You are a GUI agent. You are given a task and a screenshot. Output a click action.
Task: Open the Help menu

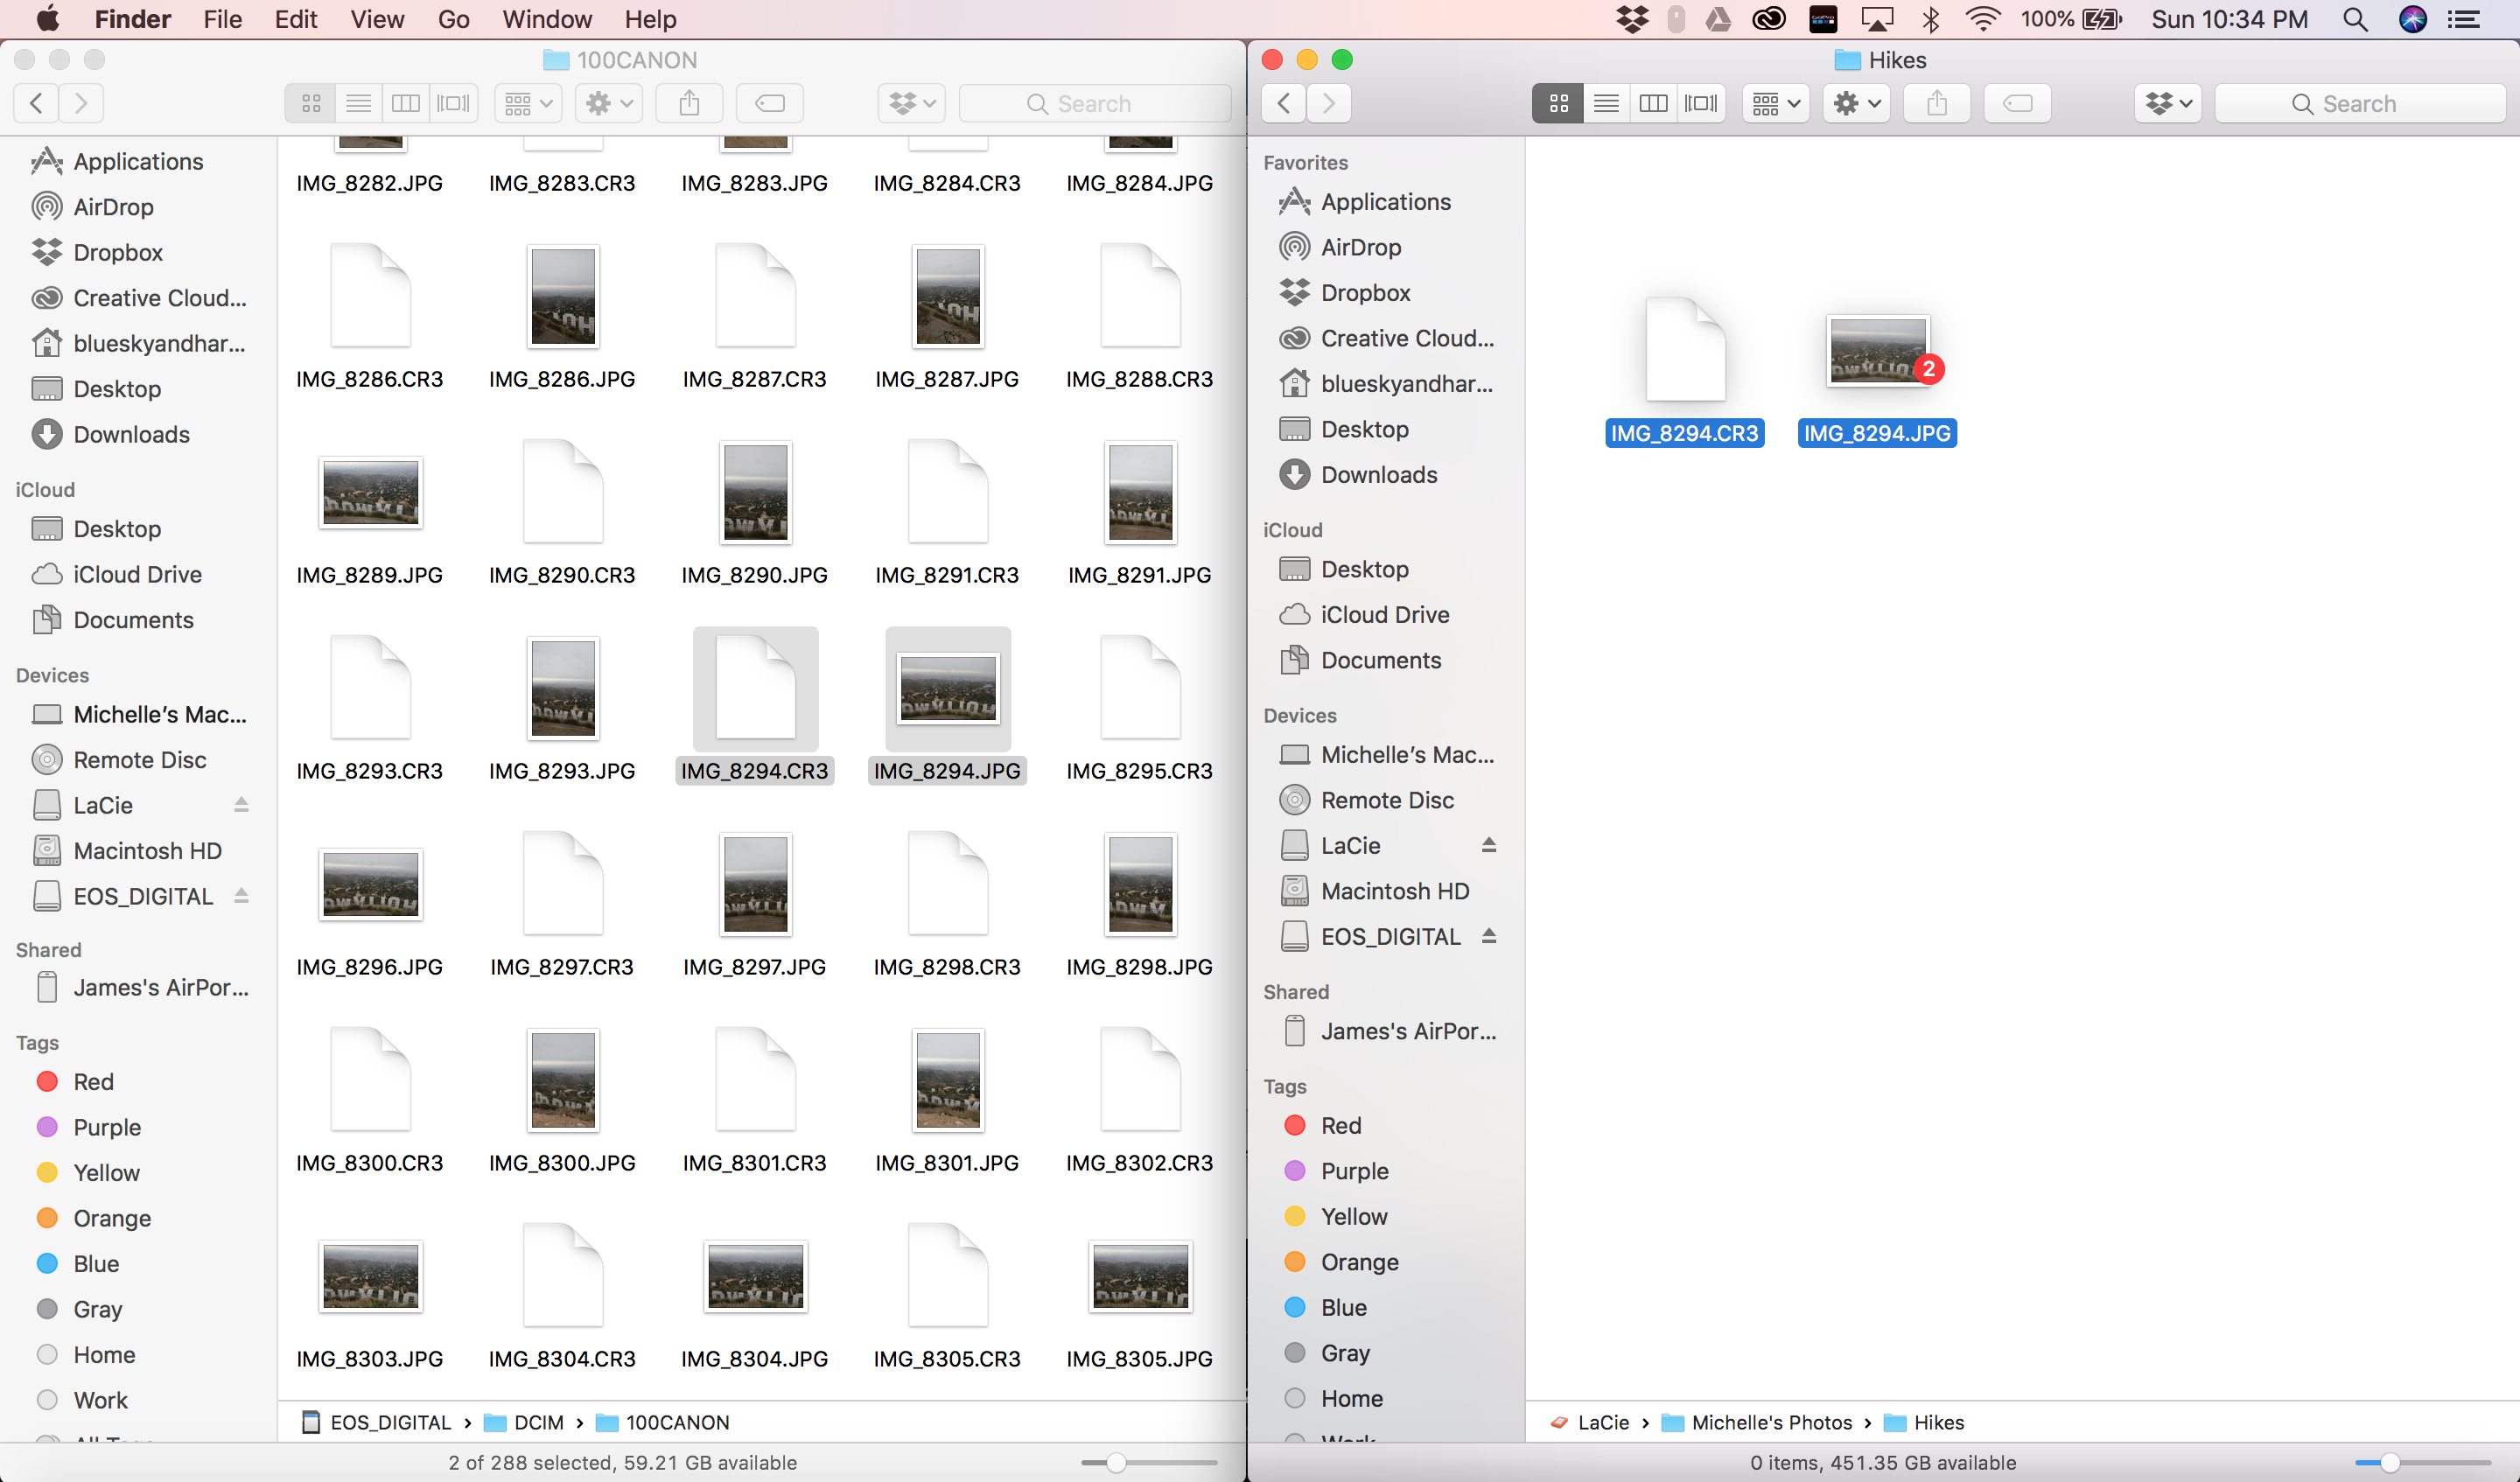coord(650,19)
